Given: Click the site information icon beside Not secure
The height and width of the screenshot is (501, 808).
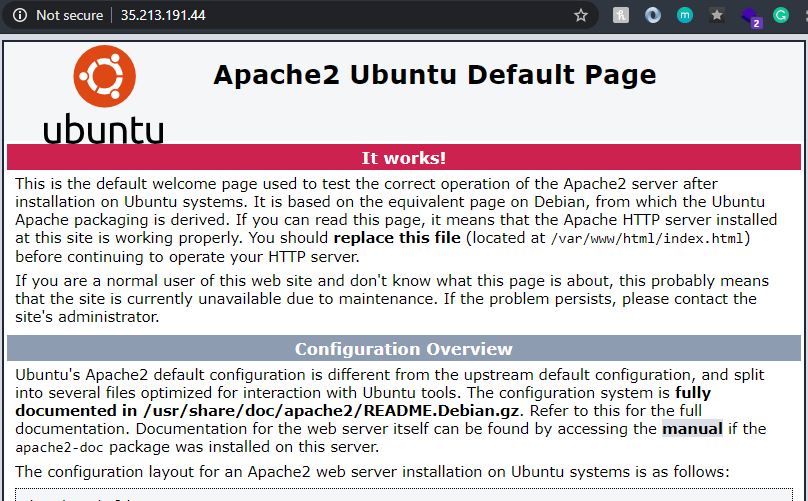Looking at the screenshot, I should 20,15.
